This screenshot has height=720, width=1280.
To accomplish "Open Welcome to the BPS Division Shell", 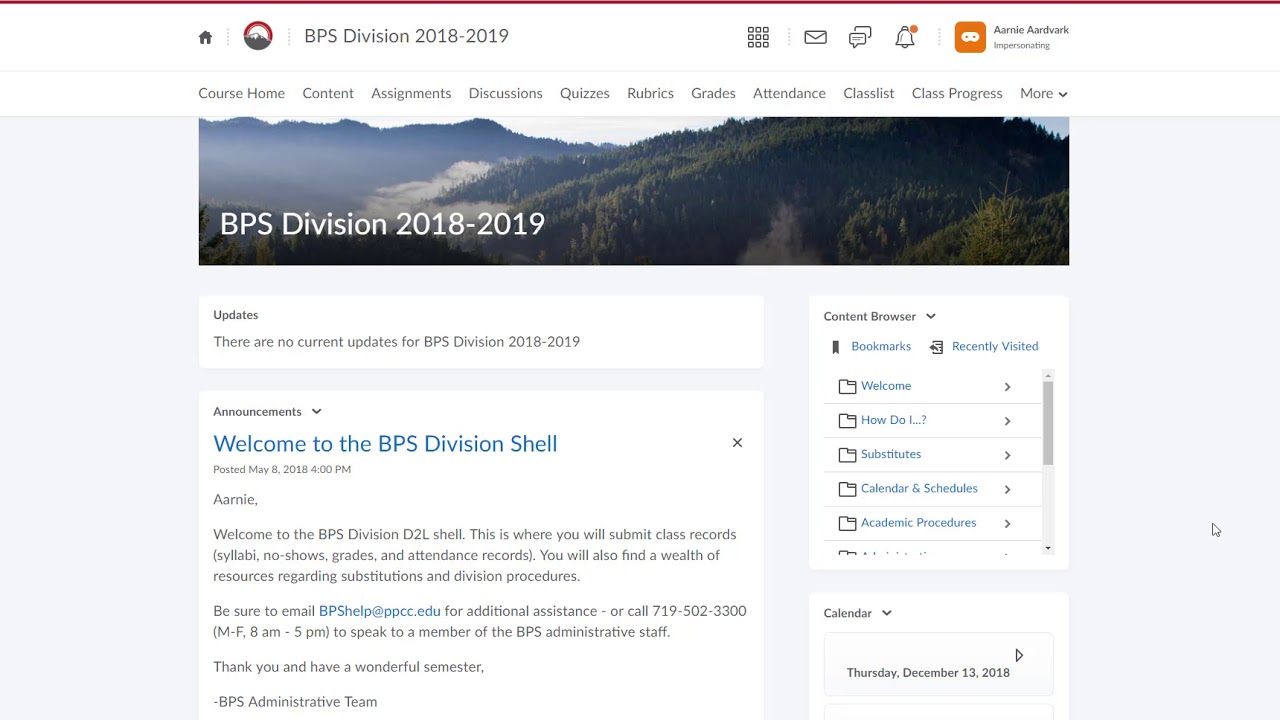I will (385, 443).
